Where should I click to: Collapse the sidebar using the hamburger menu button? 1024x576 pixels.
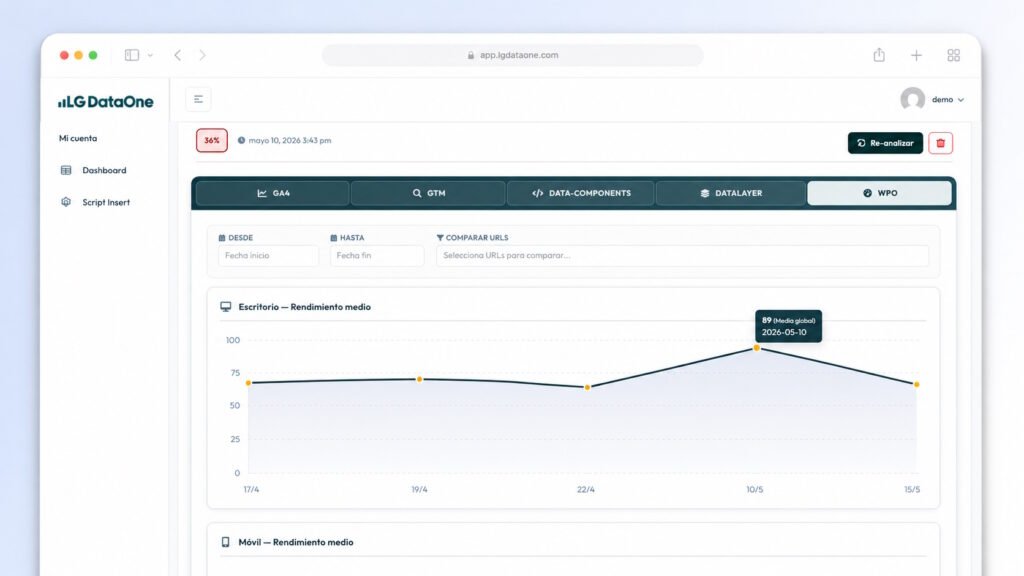198,99
